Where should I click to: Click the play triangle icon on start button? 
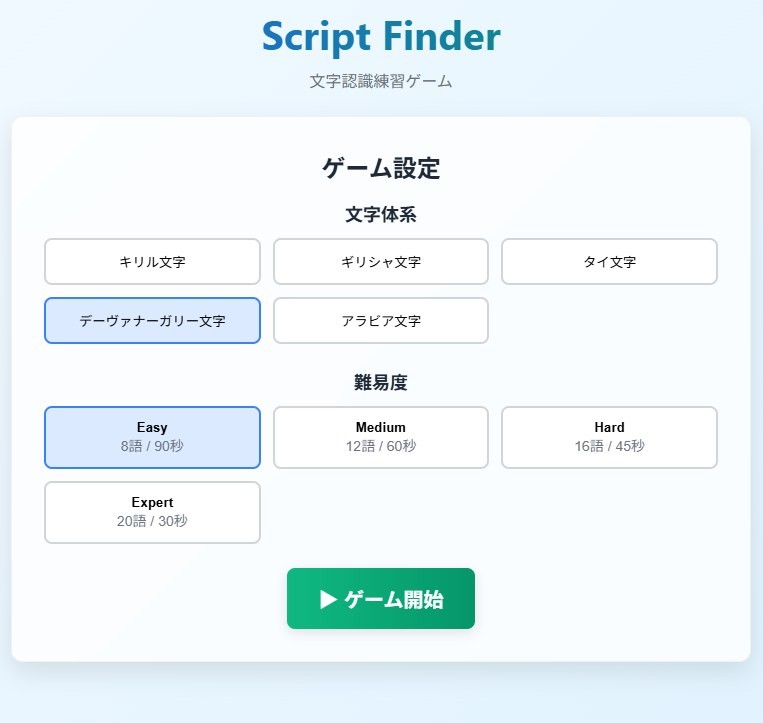click(328, 599)
